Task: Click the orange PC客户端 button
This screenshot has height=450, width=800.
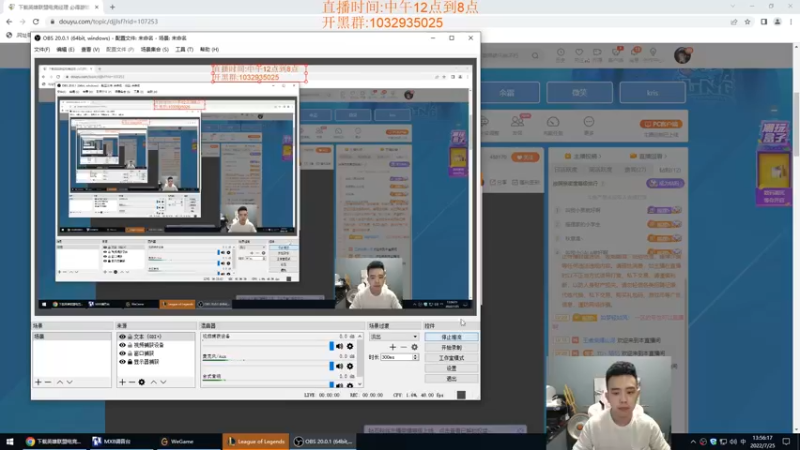Action: pos(661,124)
